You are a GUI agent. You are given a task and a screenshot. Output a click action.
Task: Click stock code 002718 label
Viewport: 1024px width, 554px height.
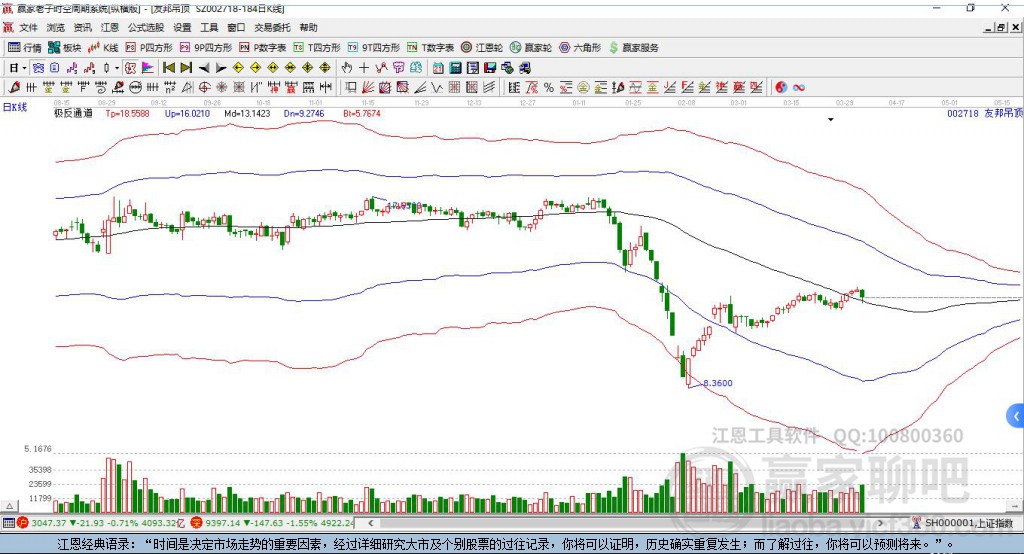click(x=963, y=113)
